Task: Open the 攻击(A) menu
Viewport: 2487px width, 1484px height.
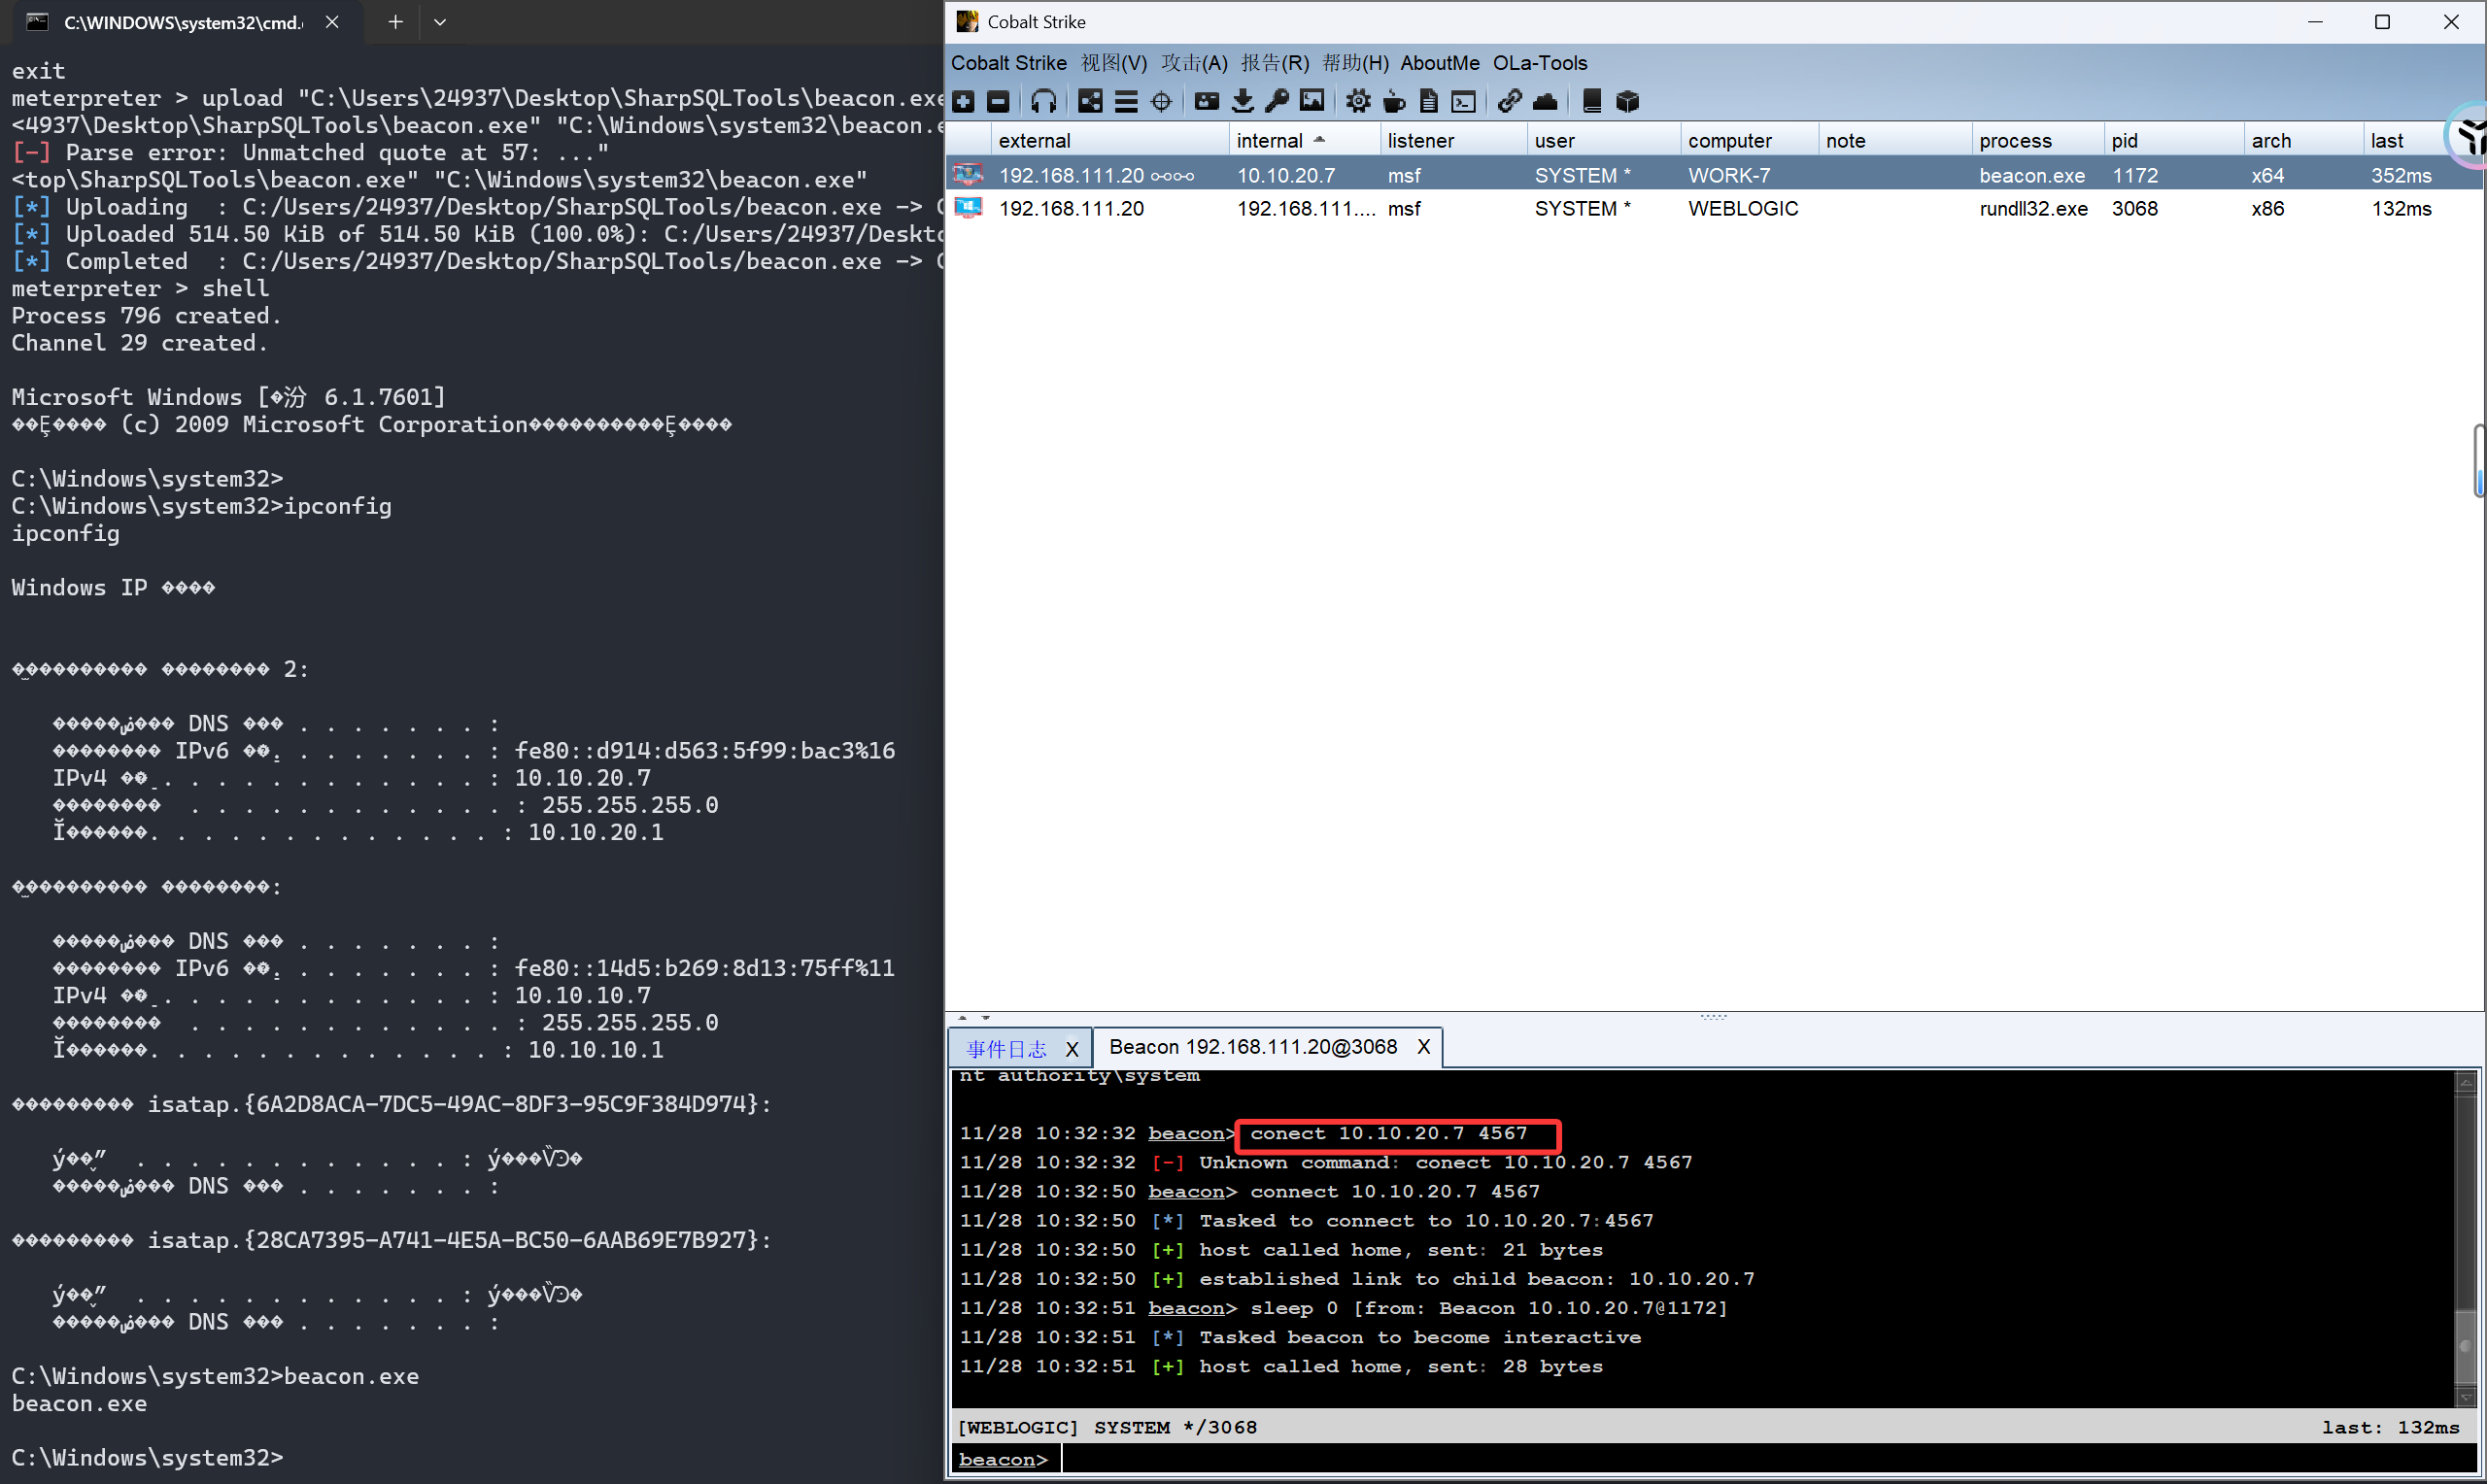Action: point(1193,63)
